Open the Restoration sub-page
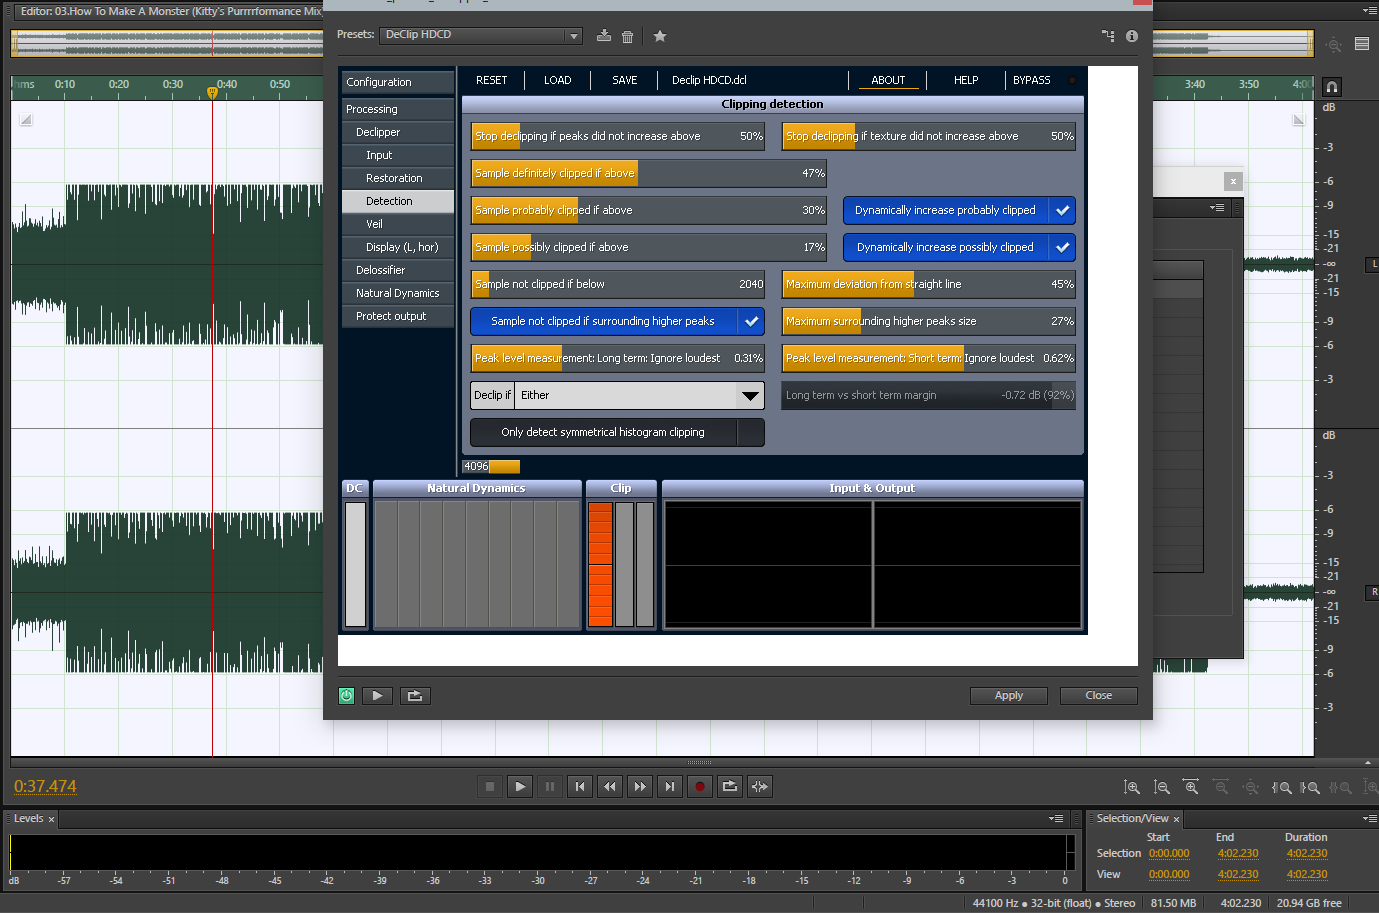 [x=398, y=178]
